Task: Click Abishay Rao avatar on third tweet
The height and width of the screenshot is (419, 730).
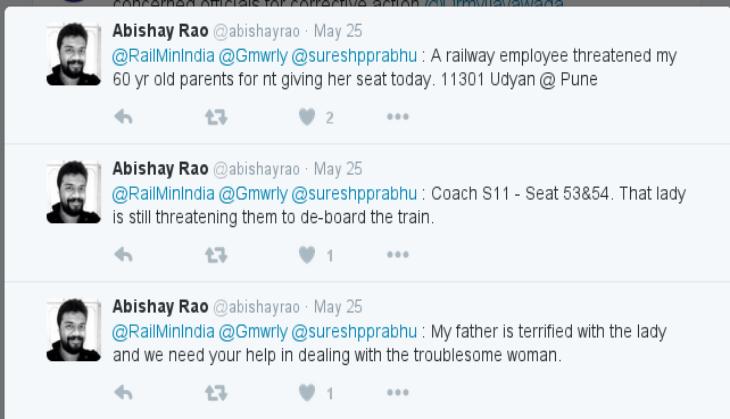Action: [x=74, y=330]
